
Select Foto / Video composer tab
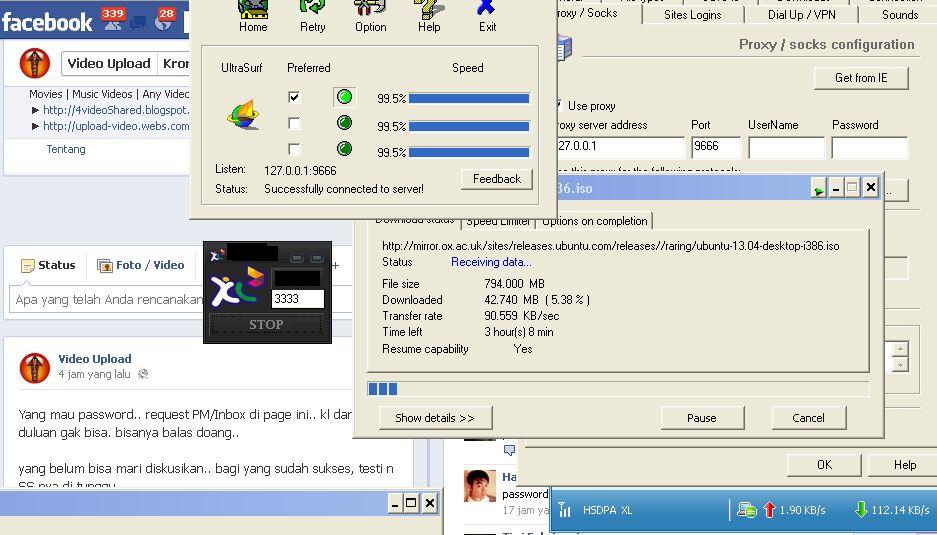click(141, 265)
